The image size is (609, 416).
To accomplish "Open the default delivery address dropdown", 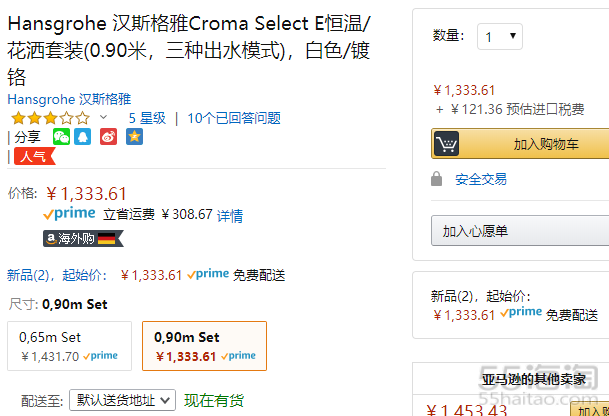I will point(122,400).
